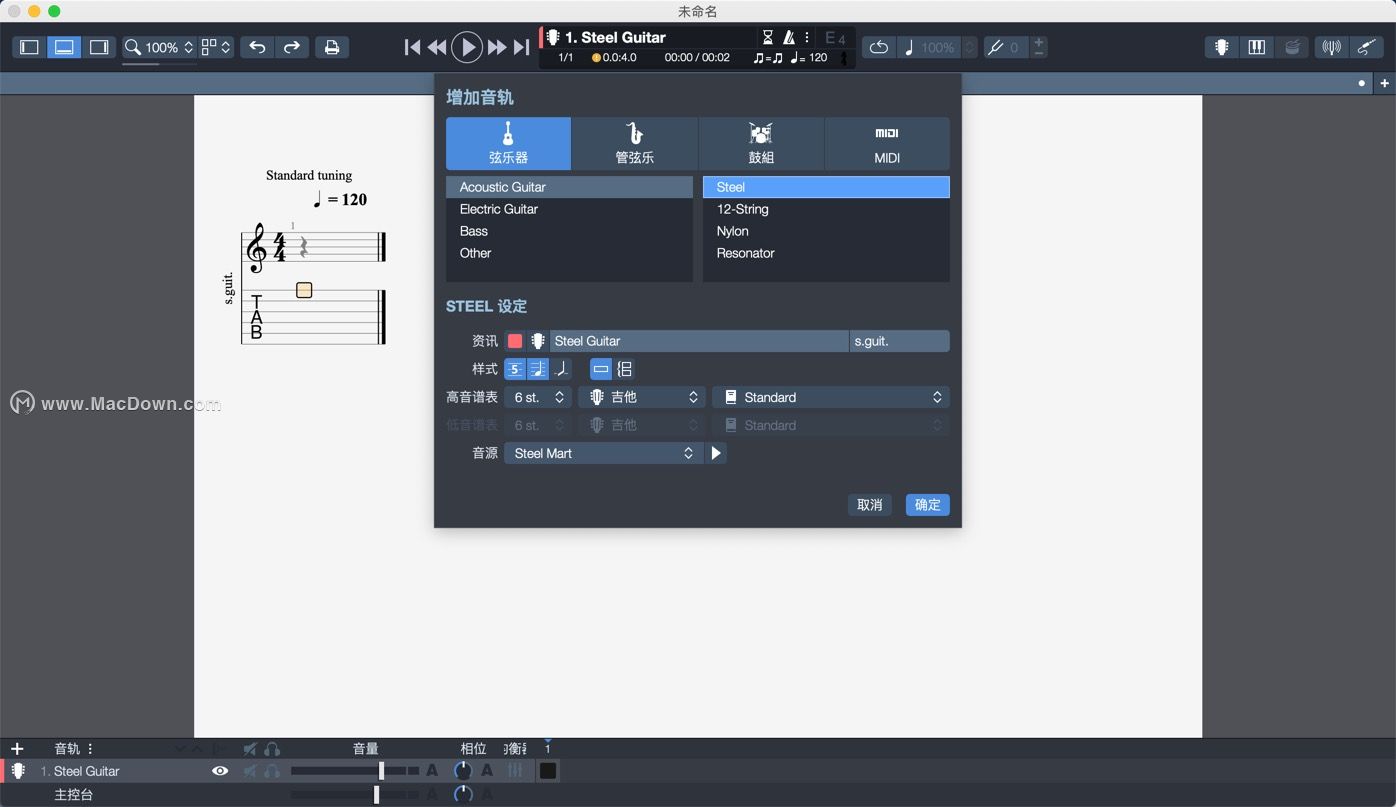This screenshot has height=807, width=1396.
Task: Open the piano keyboard view icon
Action: click(1257, 47)
